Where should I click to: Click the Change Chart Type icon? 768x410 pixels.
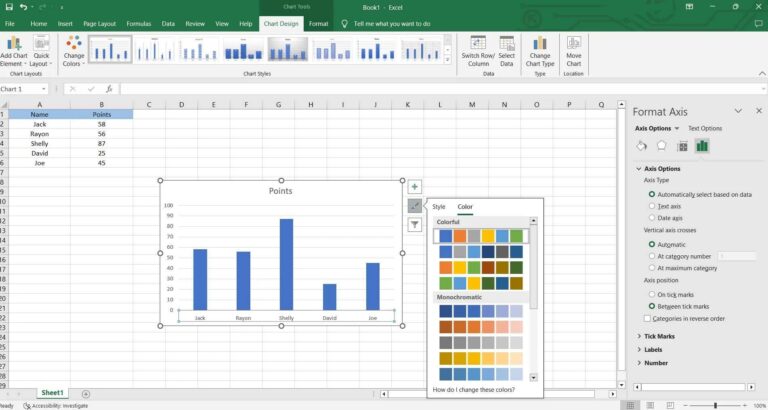tap(540, 43)
